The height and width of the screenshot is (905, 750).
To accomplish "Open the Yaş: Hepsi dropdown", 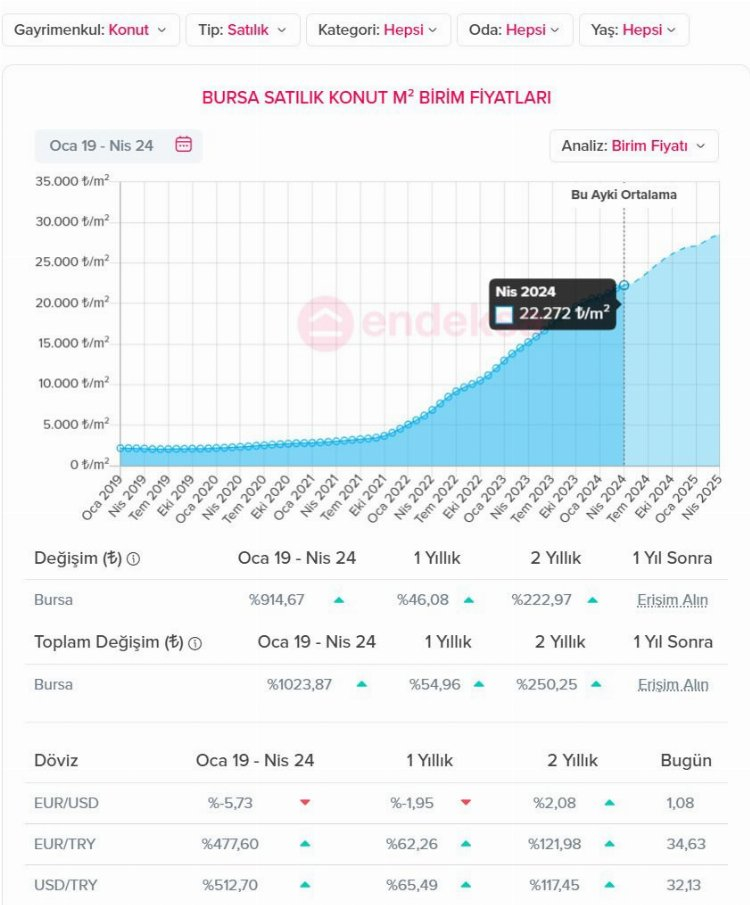I will click(634, 30).
